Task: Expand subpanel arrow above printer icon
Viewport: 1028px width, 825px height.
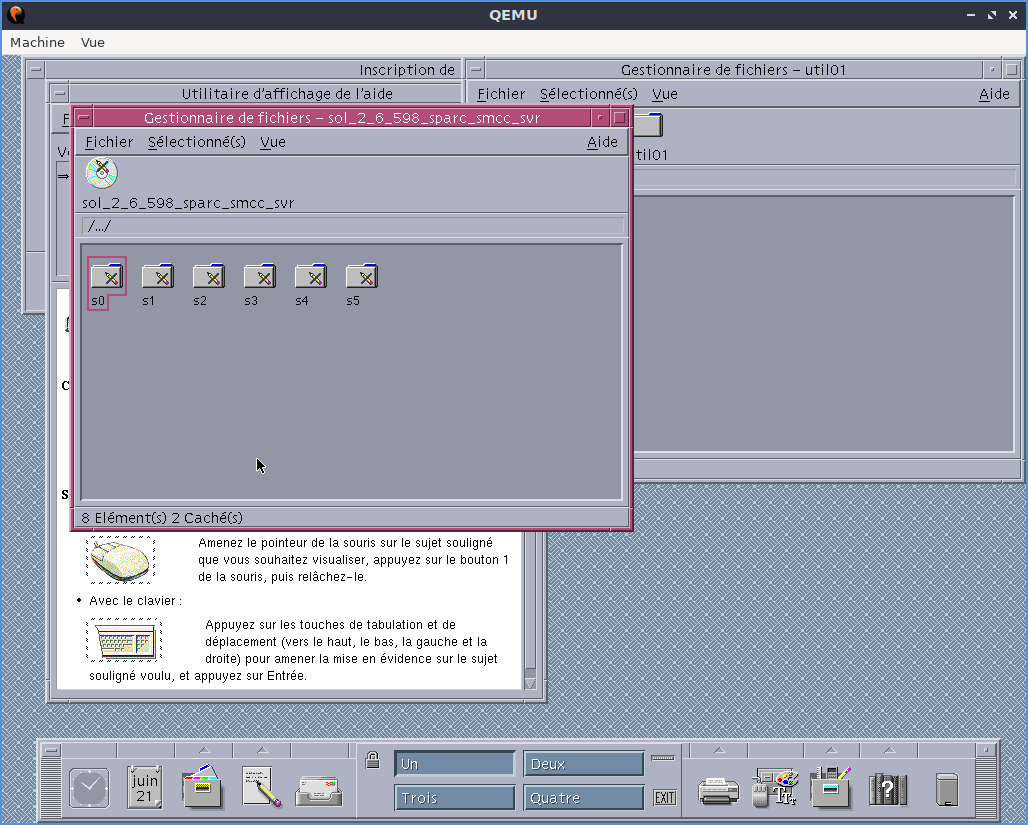Action: click(x=719, y=750)
